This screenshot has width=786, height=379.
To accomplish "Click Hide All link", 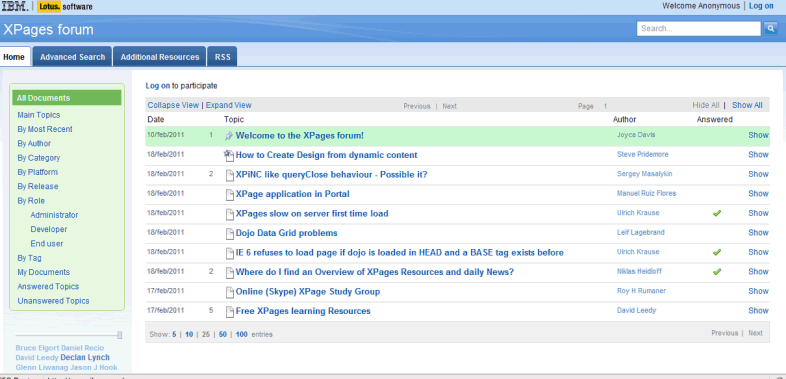I will (x=706, y=105).
